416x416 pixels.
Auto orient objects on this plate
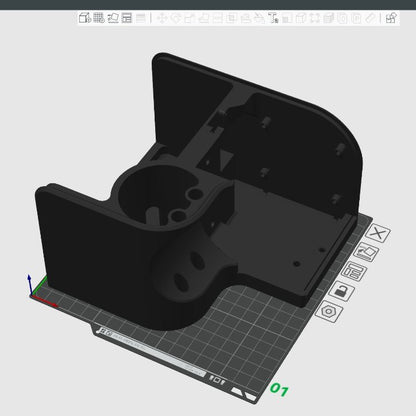coord(366,253)
